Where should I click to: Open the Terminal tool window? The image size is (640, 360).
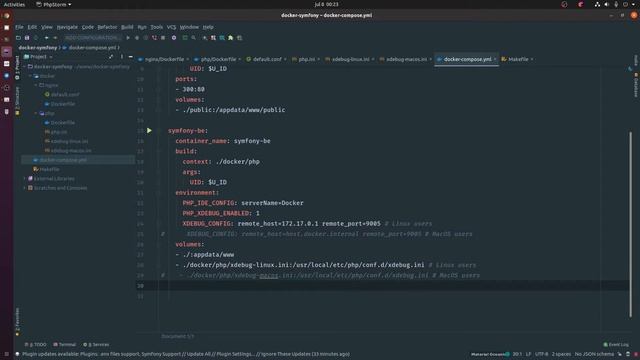[x=64, y=344]
